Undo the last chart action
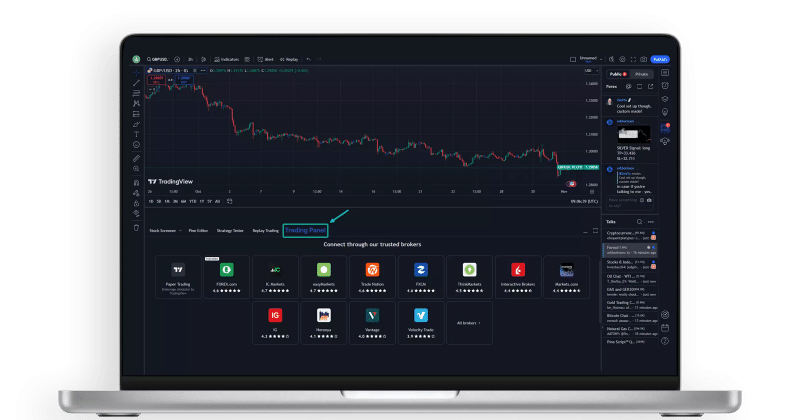The height and width of the screenshot is (420, 800). [x=309, y=59]
